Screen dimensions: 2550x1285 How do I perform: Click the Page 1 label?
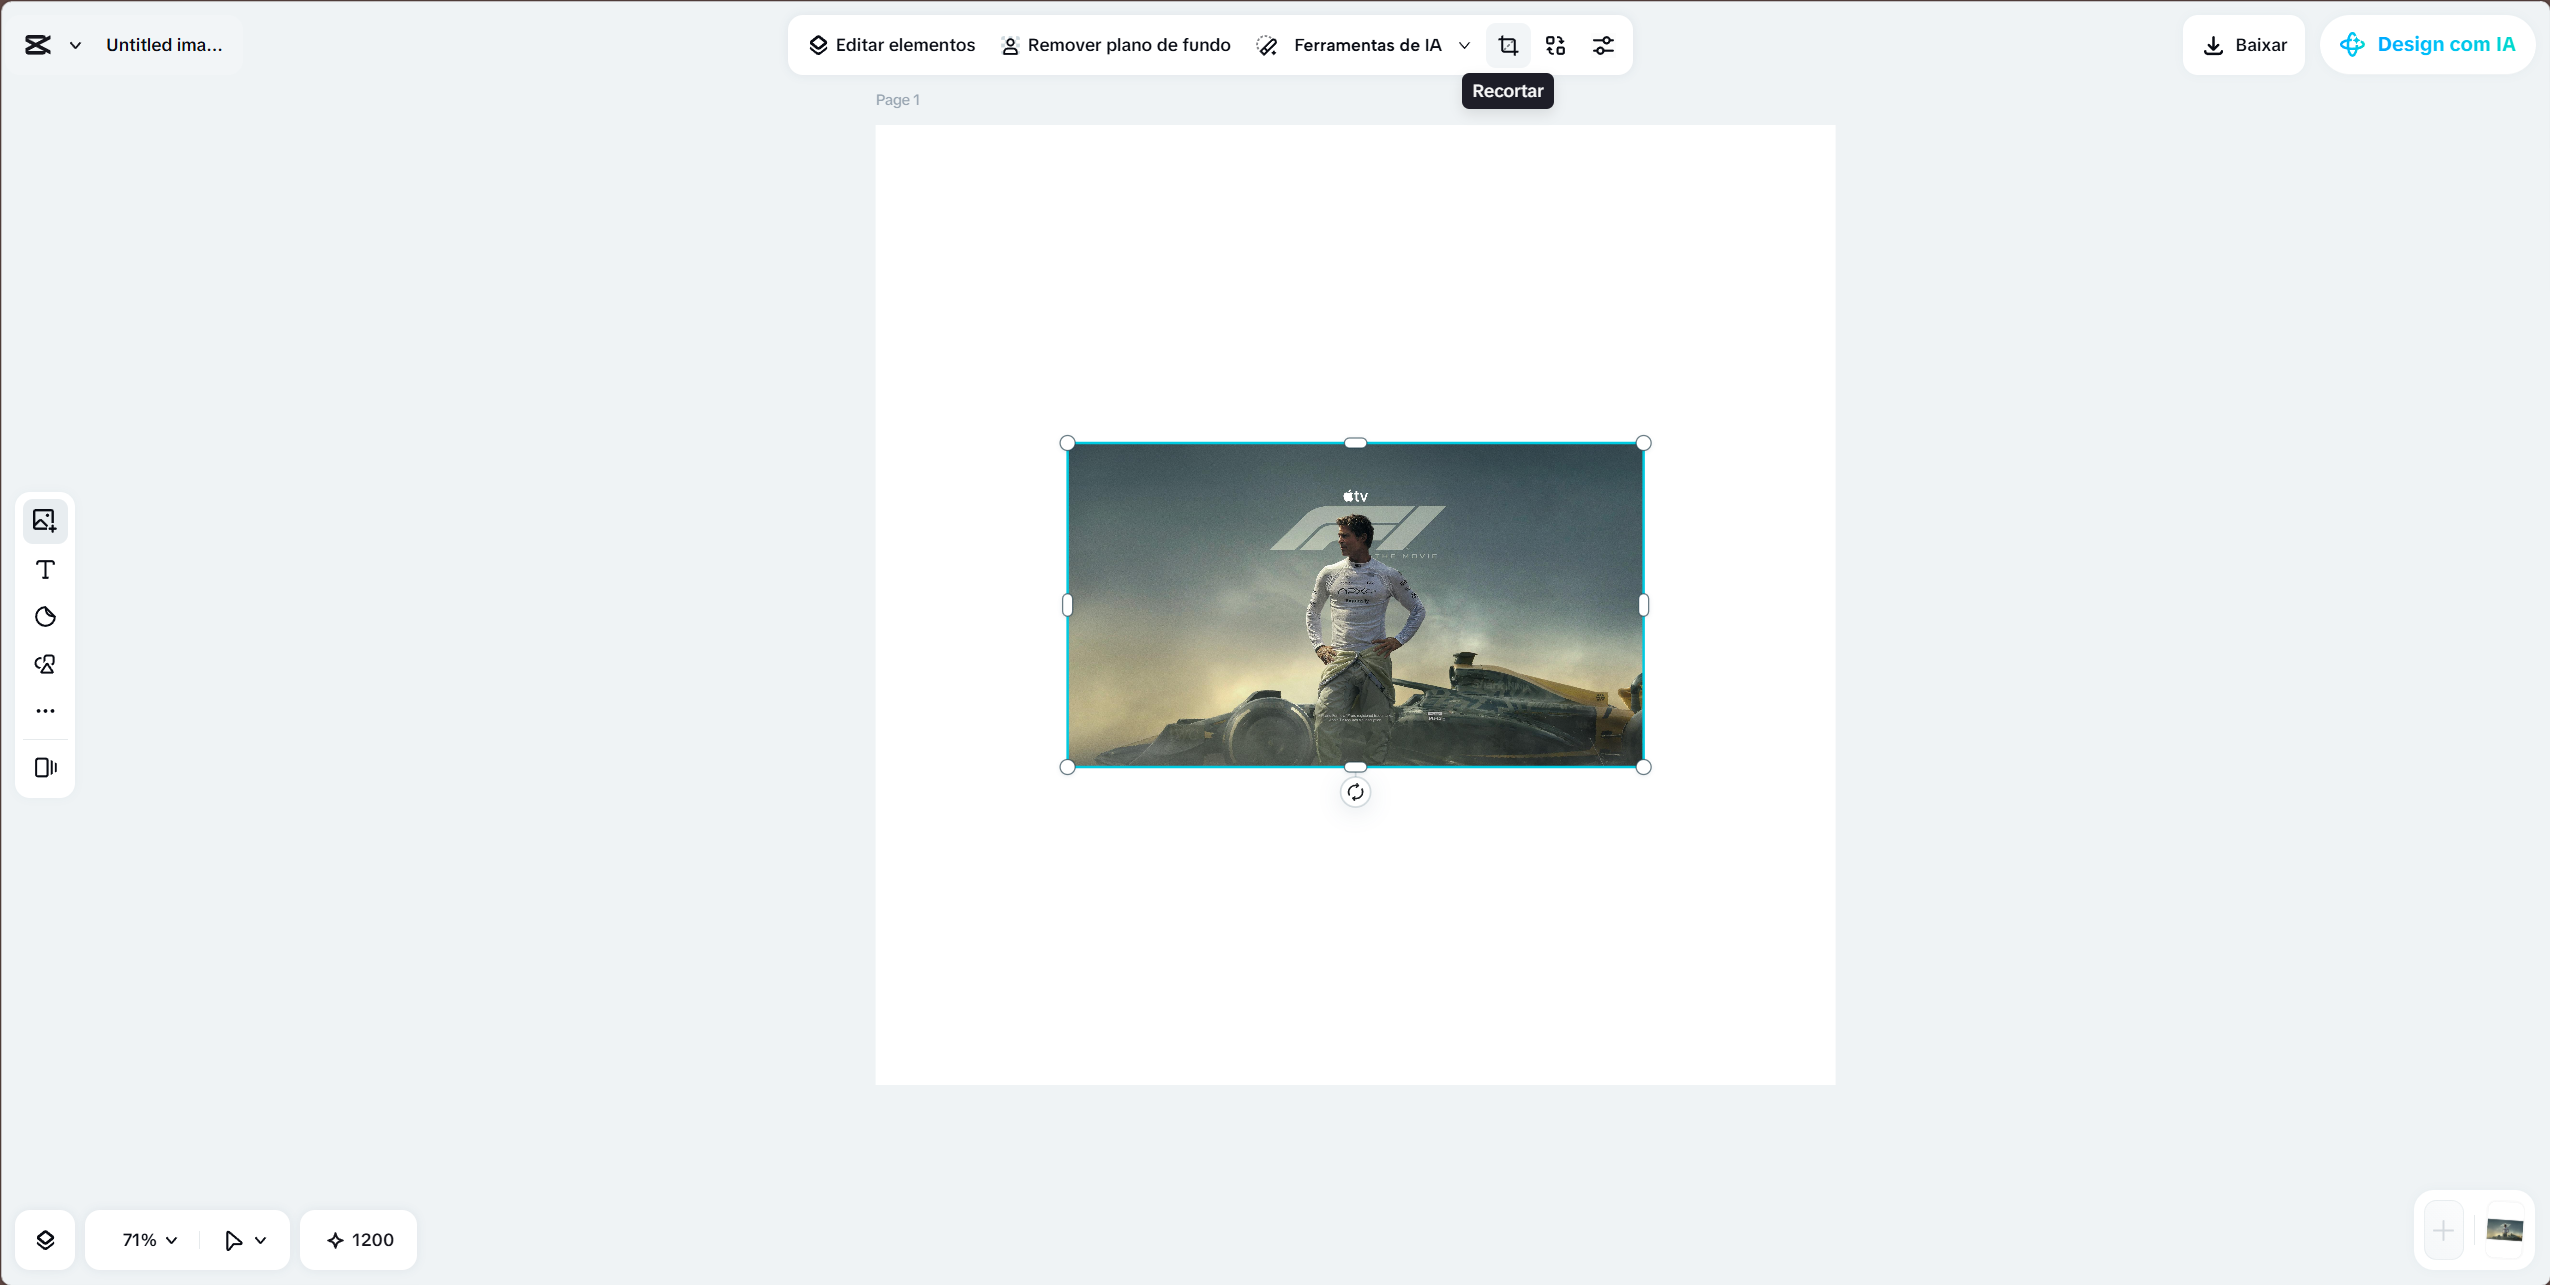[898, 100]
